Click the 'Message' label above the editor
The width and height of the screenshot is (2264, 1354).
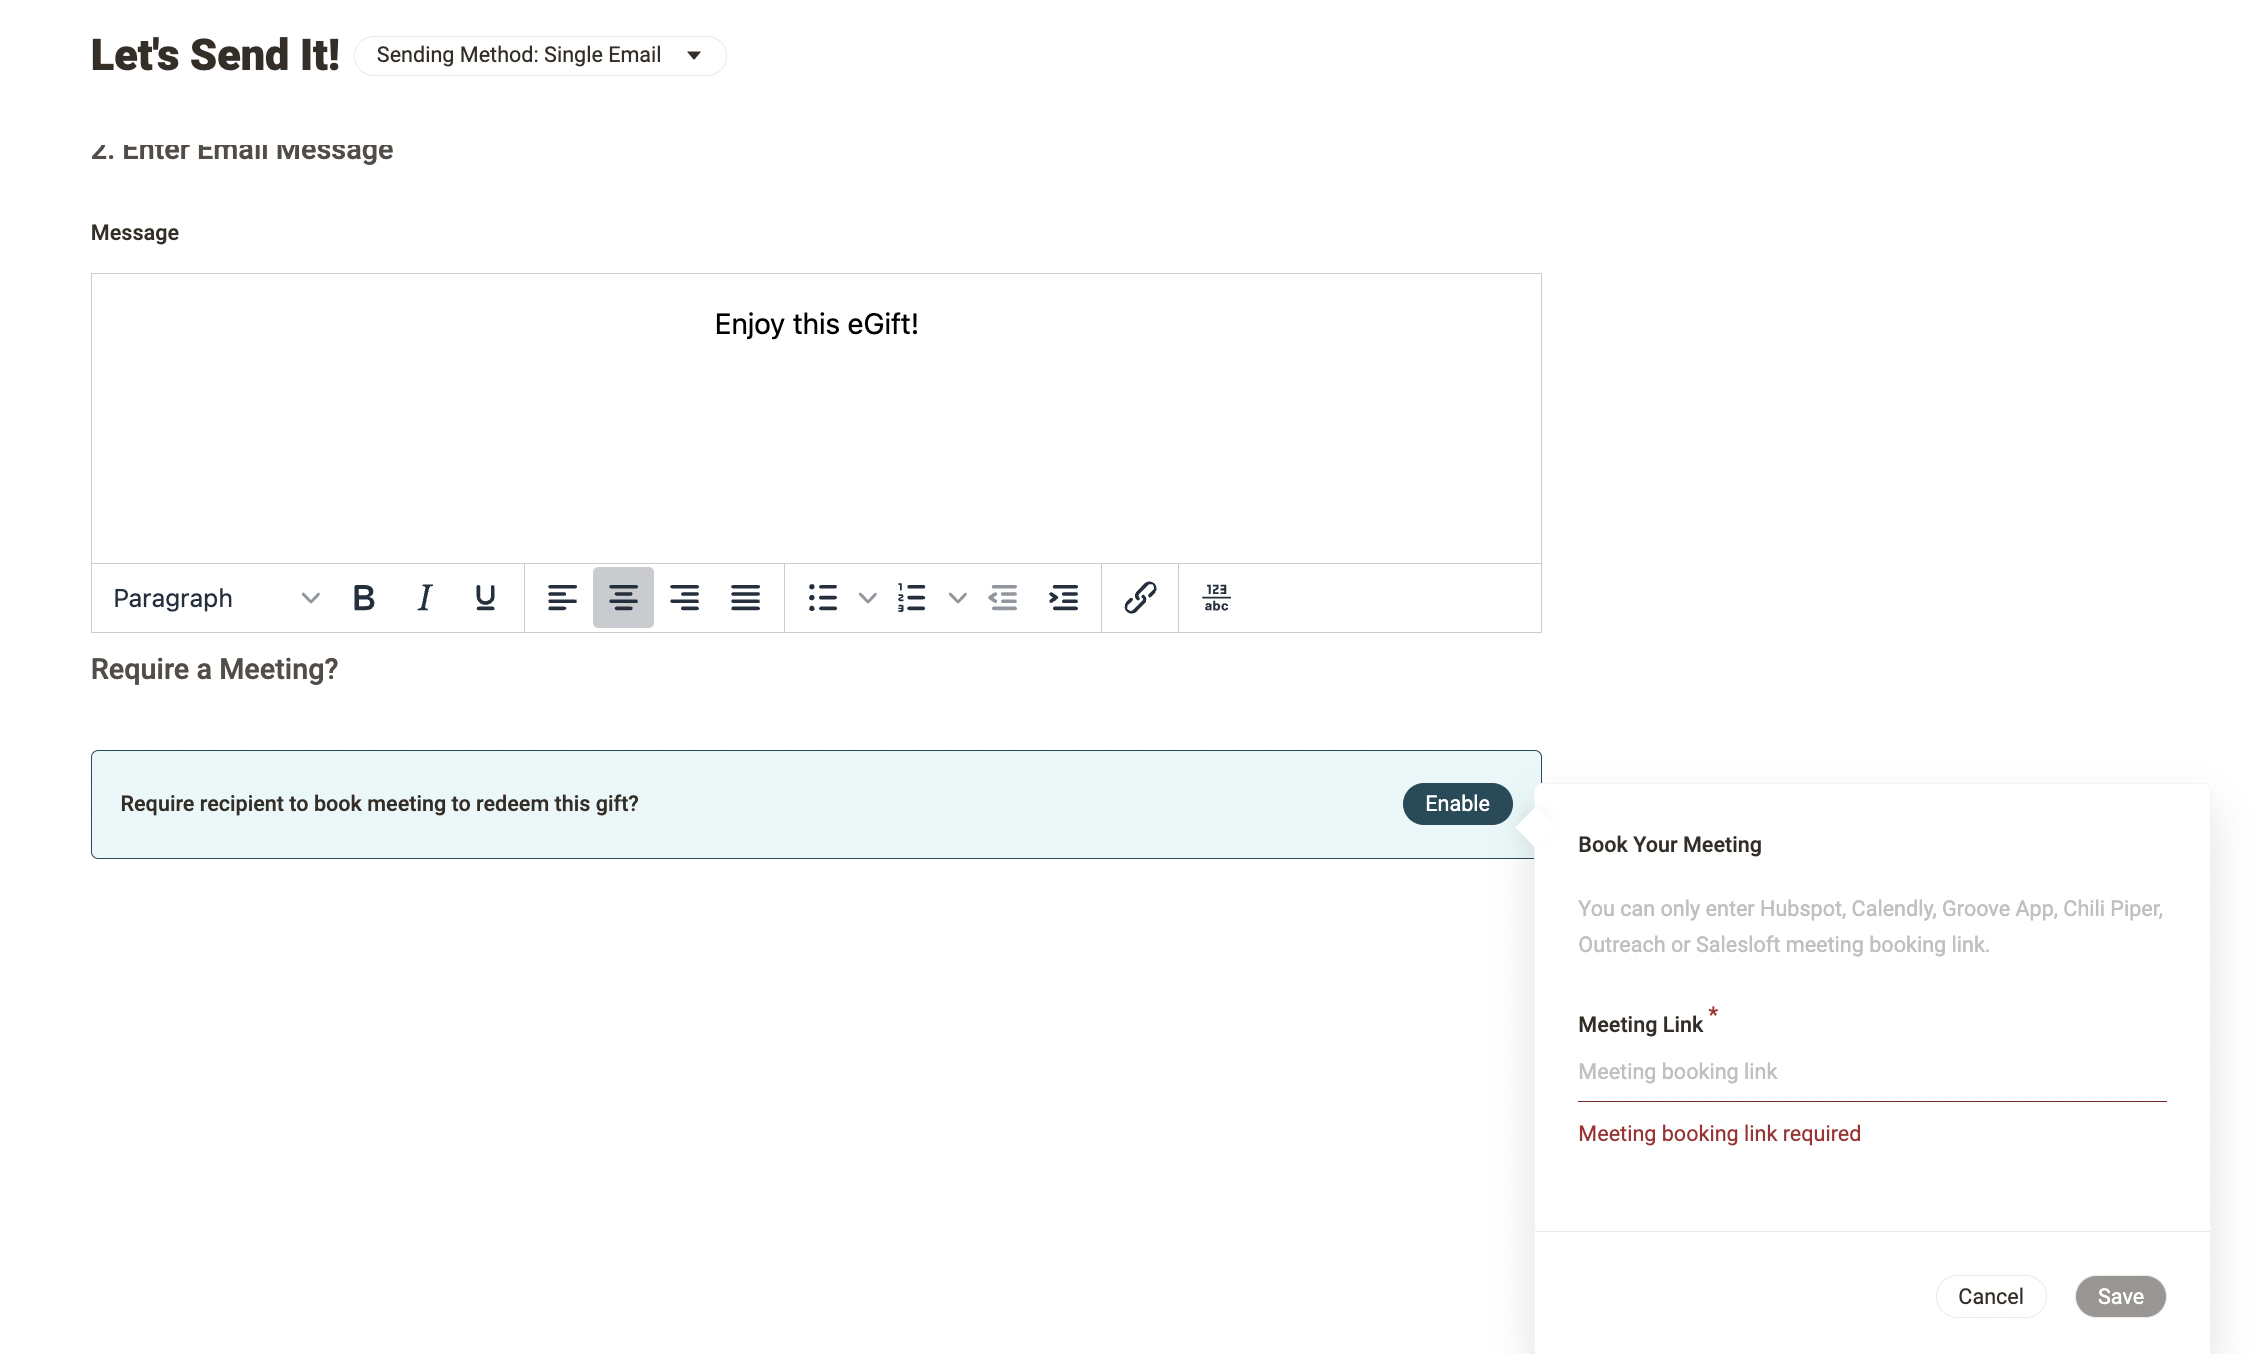click(135, 233)
